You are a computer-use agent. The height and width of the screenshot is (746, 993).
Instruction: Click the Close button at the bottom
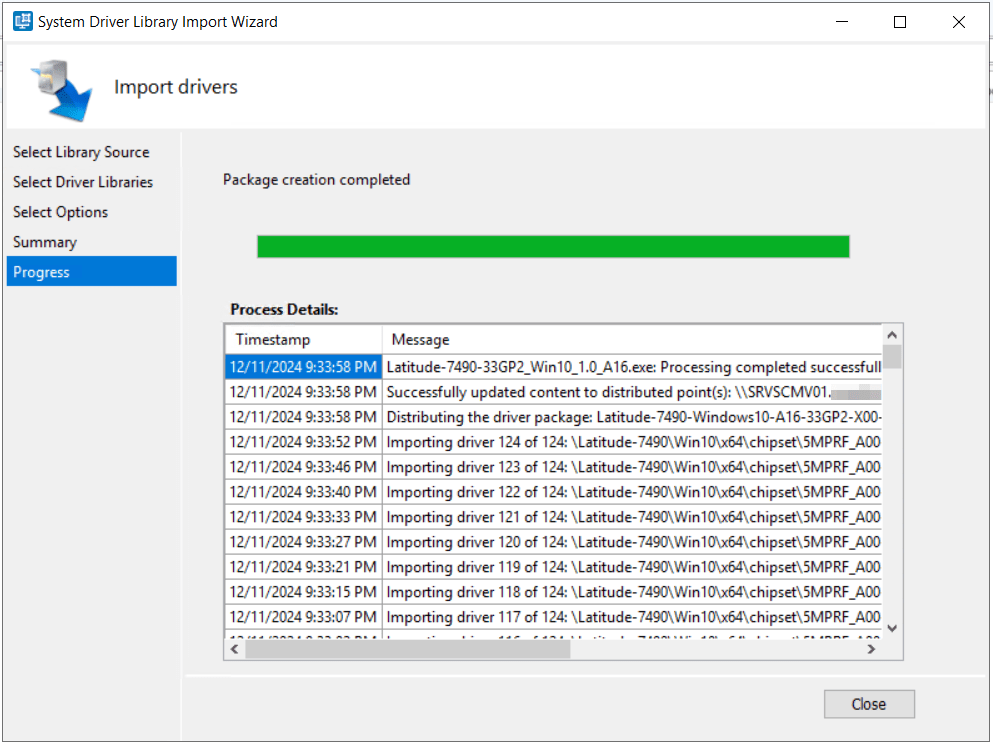(x=868, y=704)
